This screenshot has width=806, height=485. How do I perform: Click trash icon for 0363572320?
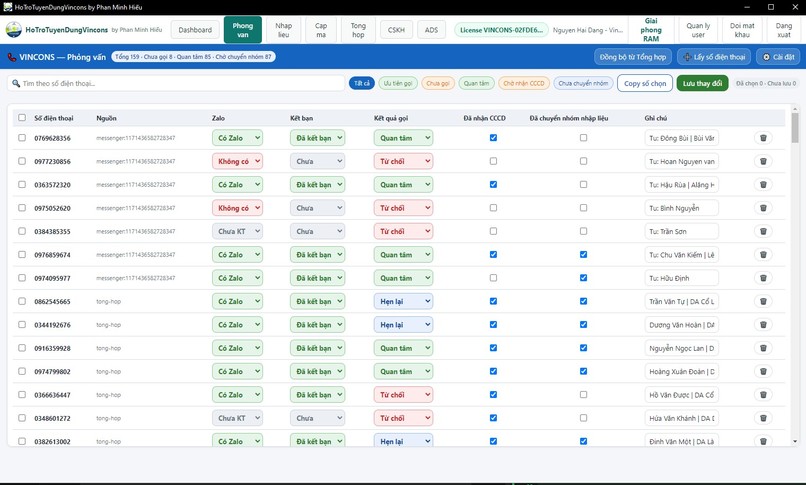pyautogui.click(x=763, y=184)
